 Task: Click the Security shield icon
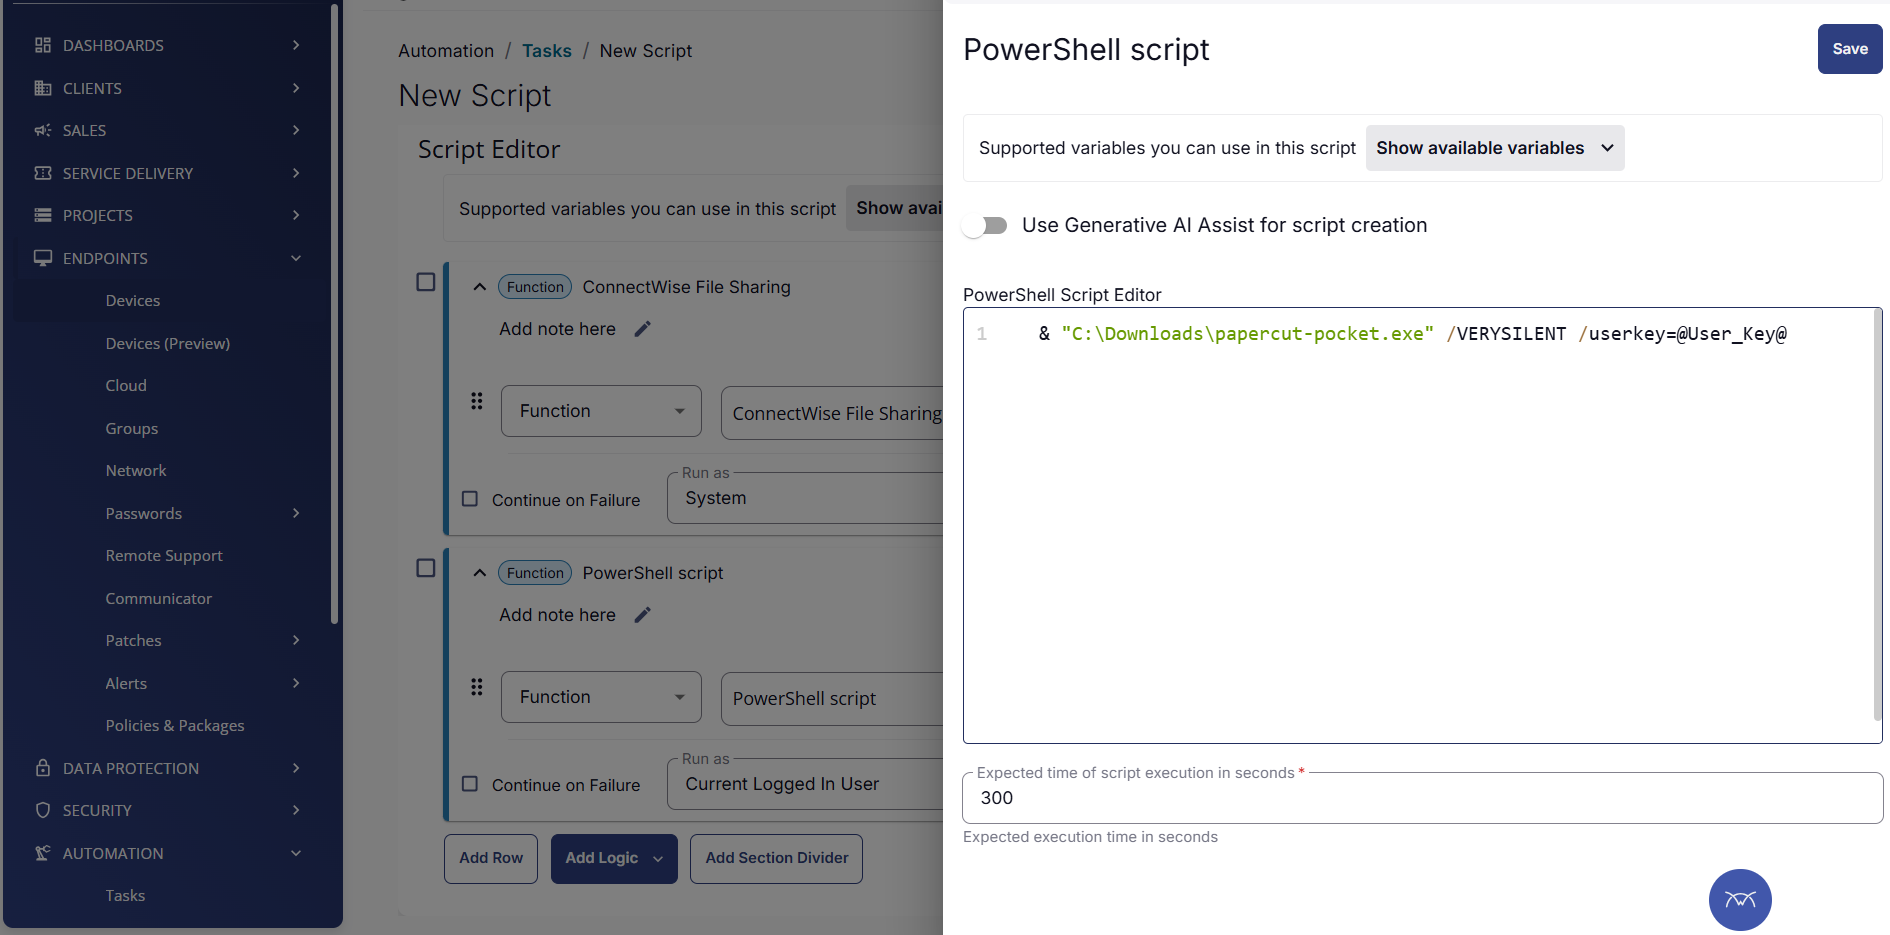(43, 810)
